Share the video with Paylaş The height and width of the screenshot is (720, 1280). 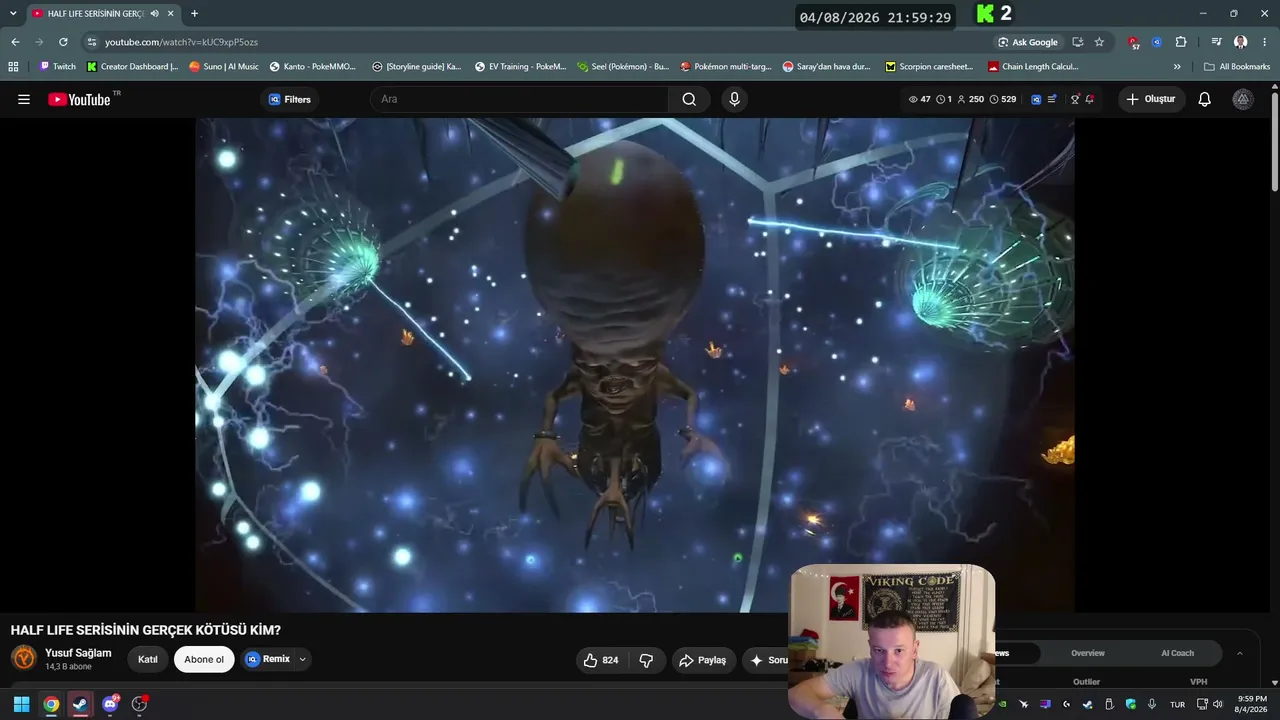click(702, 660)
